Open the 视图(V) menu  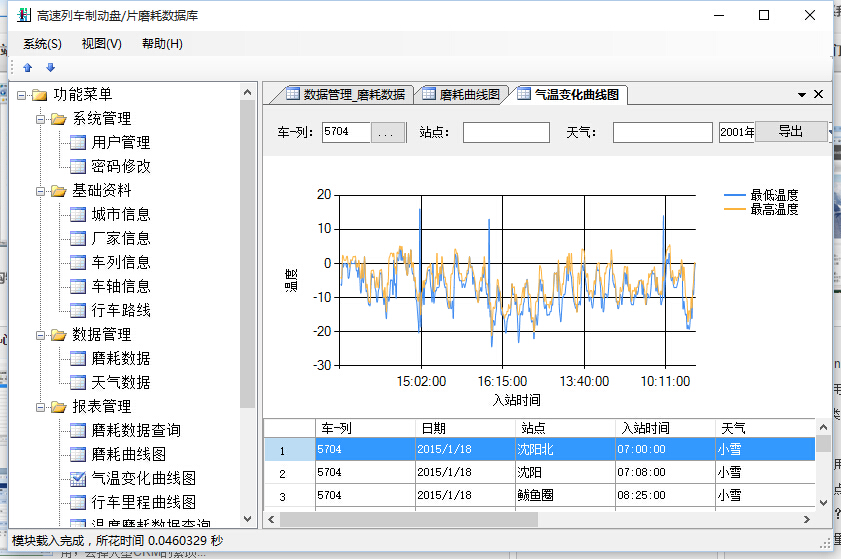[x=101, y=44]
